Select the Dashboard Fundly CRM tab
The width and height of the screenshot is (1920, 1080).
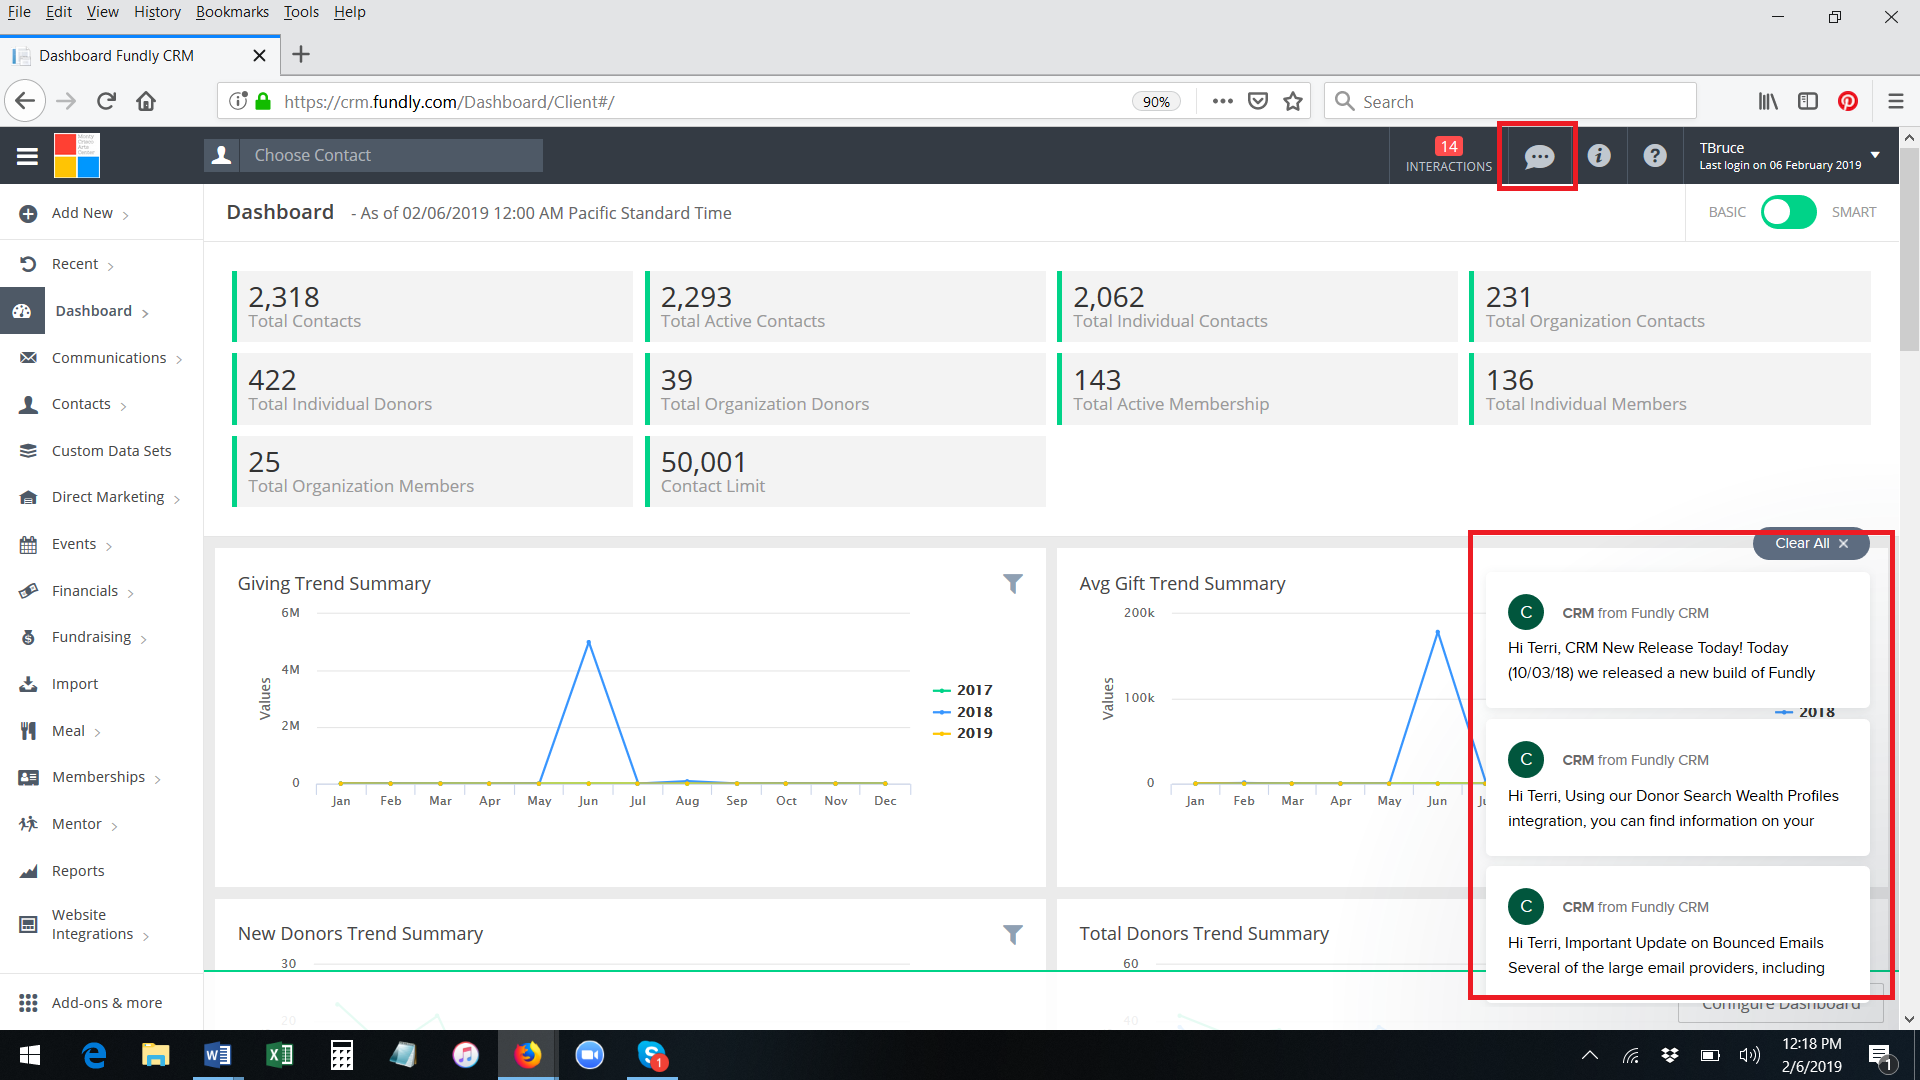click(139, 55)
